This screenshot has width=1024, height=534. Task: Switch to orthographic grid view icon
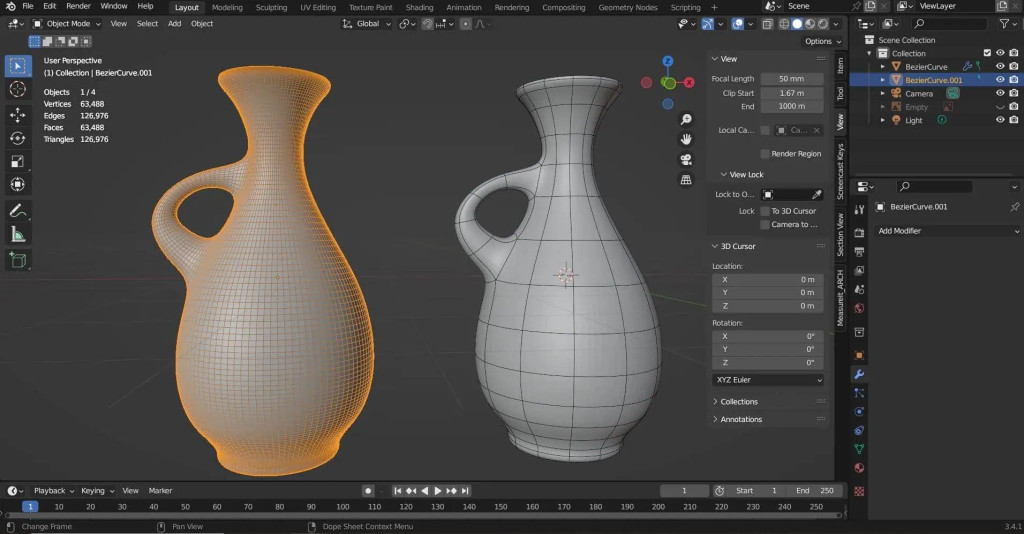tap(686, 181)
